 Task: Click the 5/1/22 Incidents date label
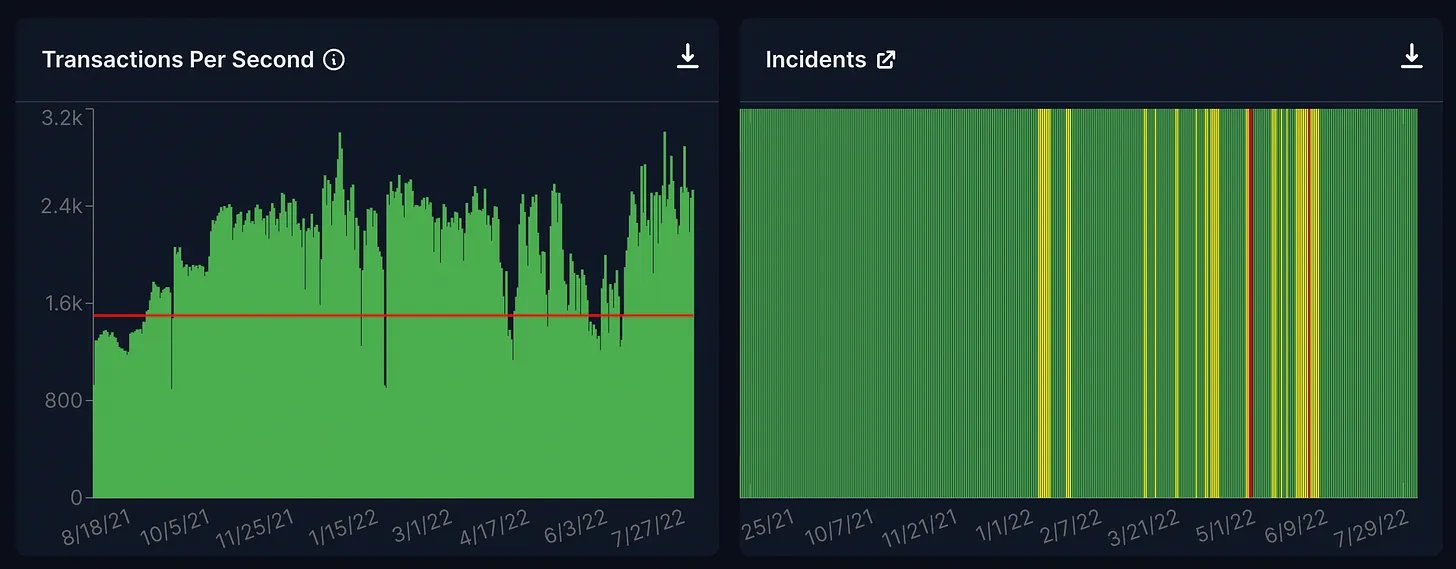[1226, 524]
